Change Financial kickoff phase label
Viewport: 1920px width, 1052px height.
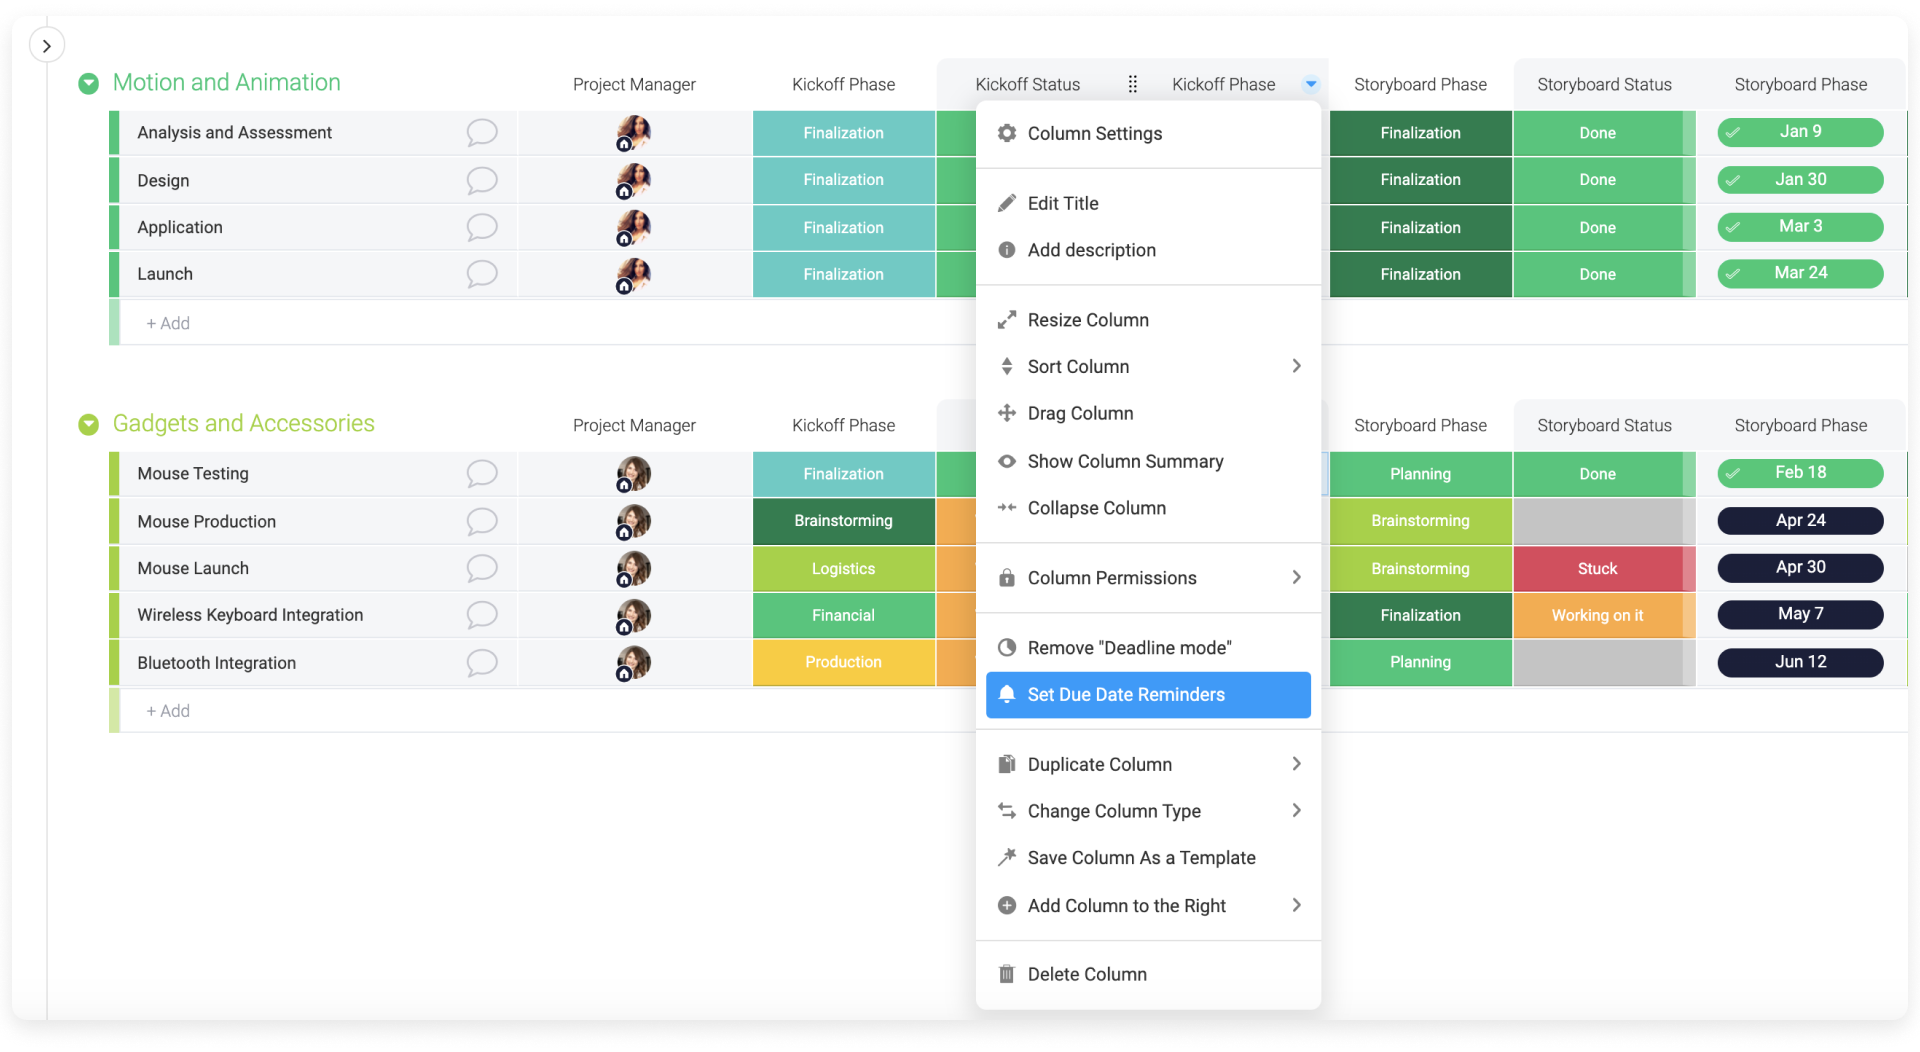(843, 615)
